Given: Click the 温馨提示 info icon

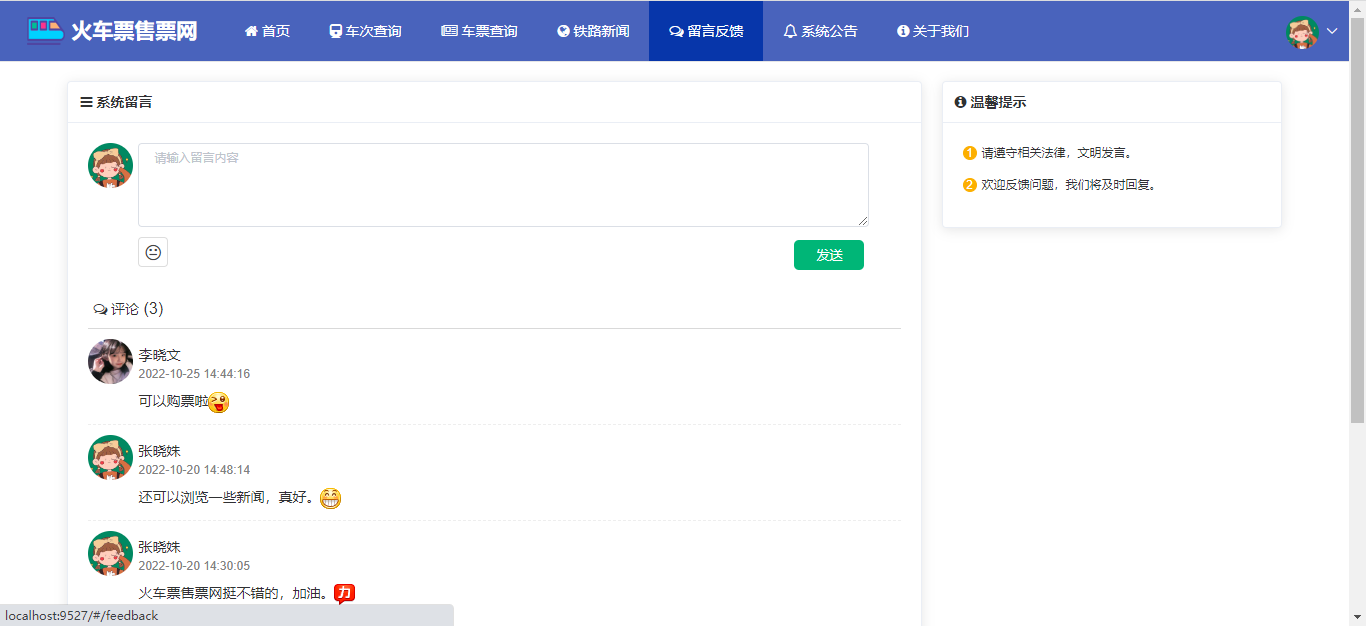Looking at the screenshot, I should pyautogui.click(x=961, y=102).
